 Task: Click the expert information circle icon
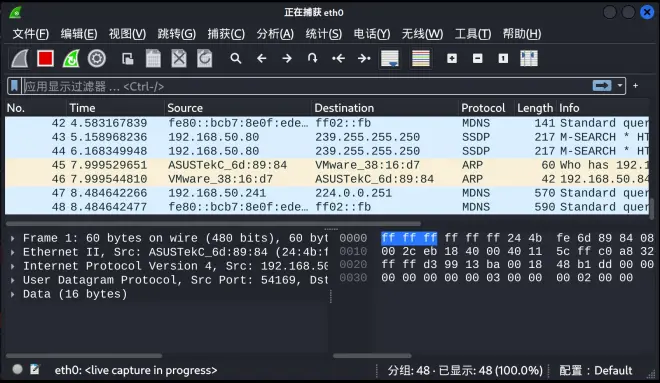[x=17, y=370]
